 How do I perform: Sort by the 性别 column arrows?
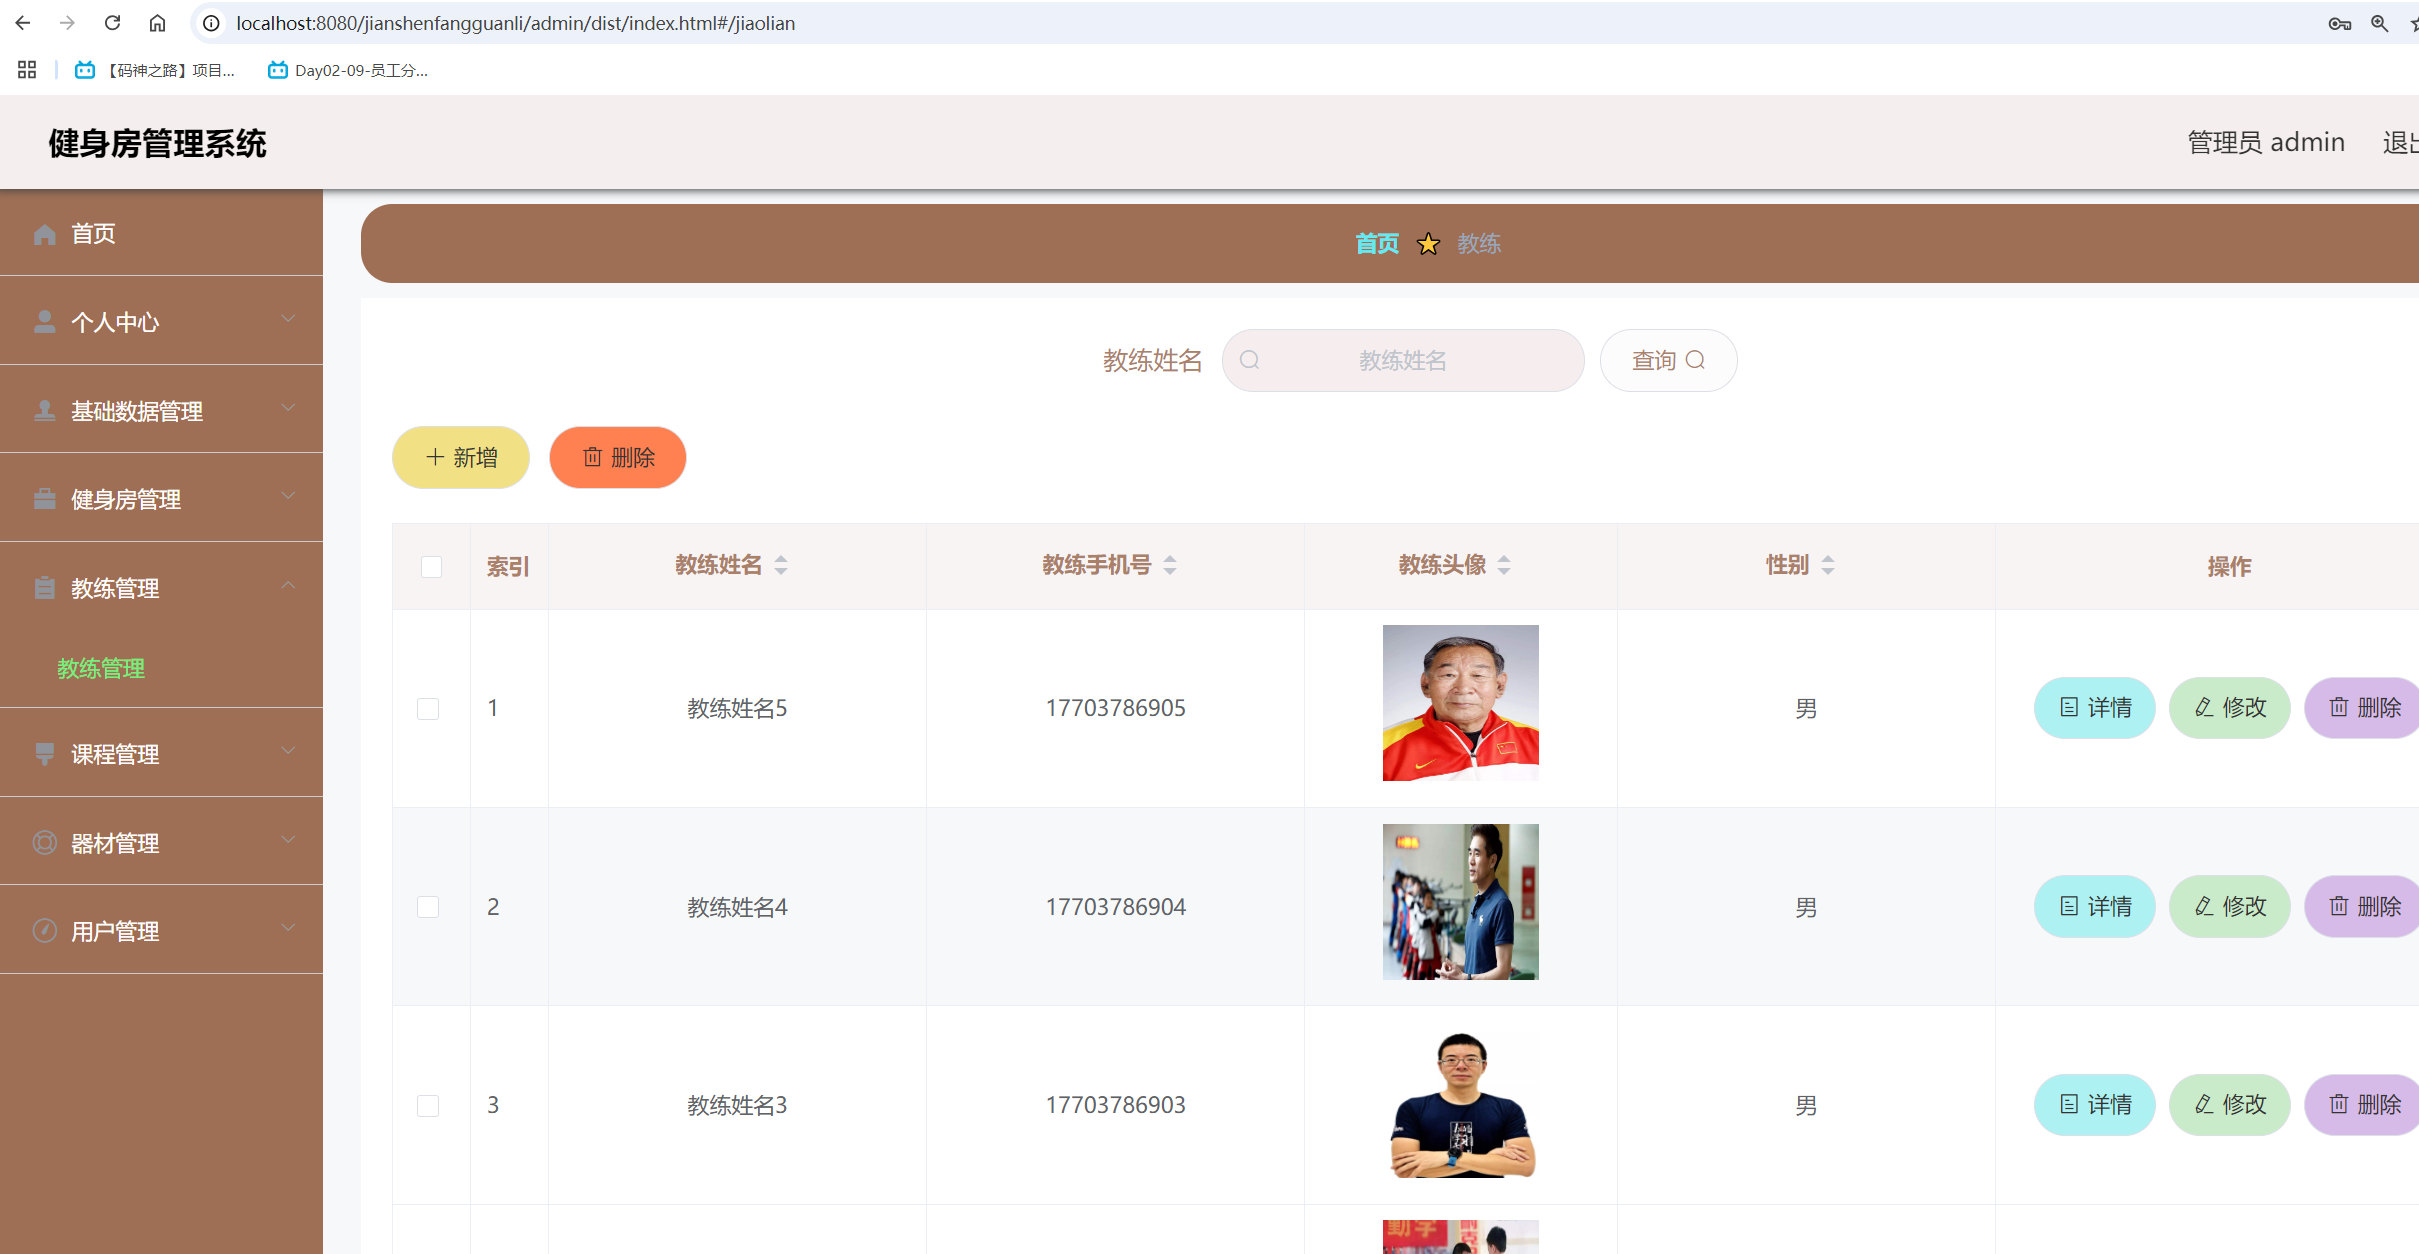point(1828,566)
